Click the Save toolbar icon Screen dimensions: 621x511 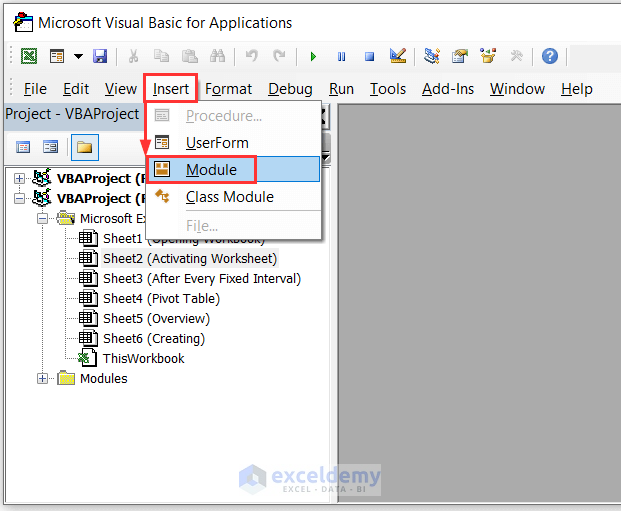click(x=100, y=56)
